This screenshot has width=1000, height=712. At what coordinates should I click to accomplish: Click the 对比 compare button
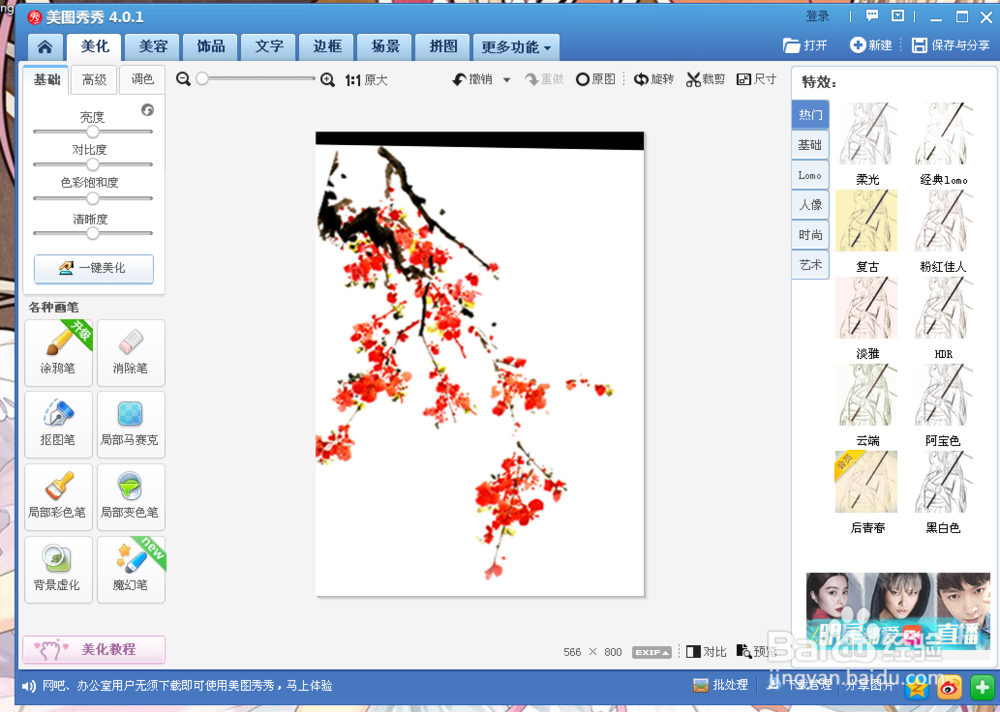(x=706, y=651)
